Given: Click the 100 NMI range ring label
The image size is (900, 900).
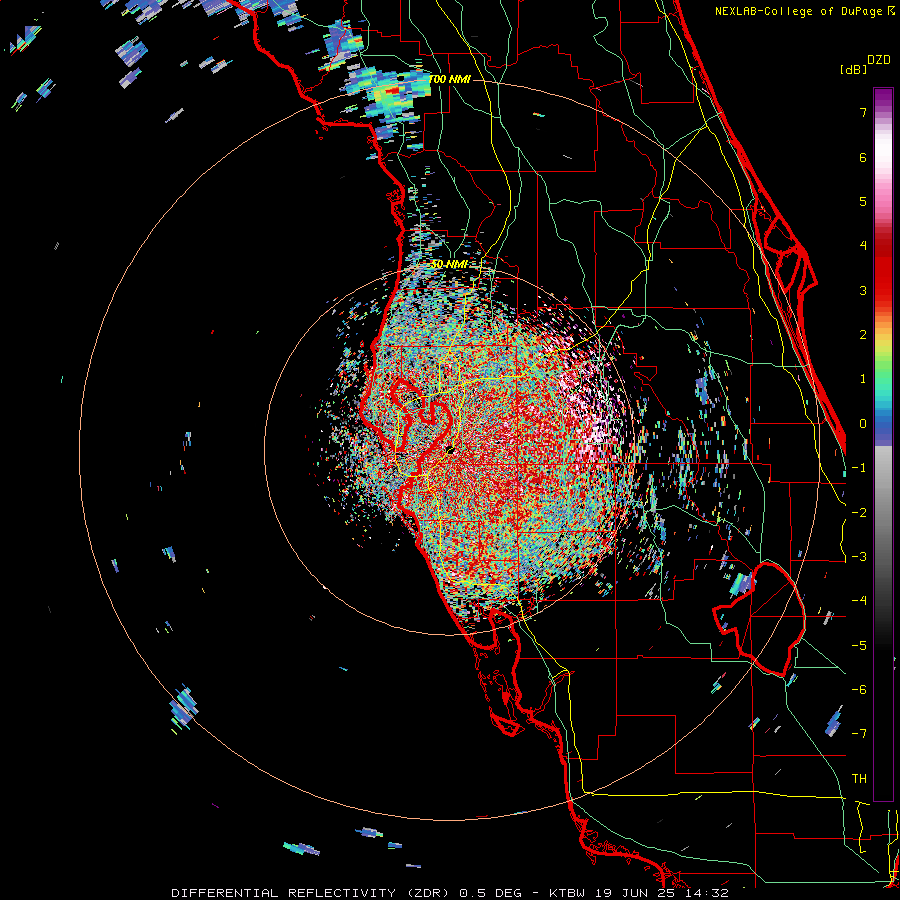Looking at the screenshot, I should [x=449, y=79].
